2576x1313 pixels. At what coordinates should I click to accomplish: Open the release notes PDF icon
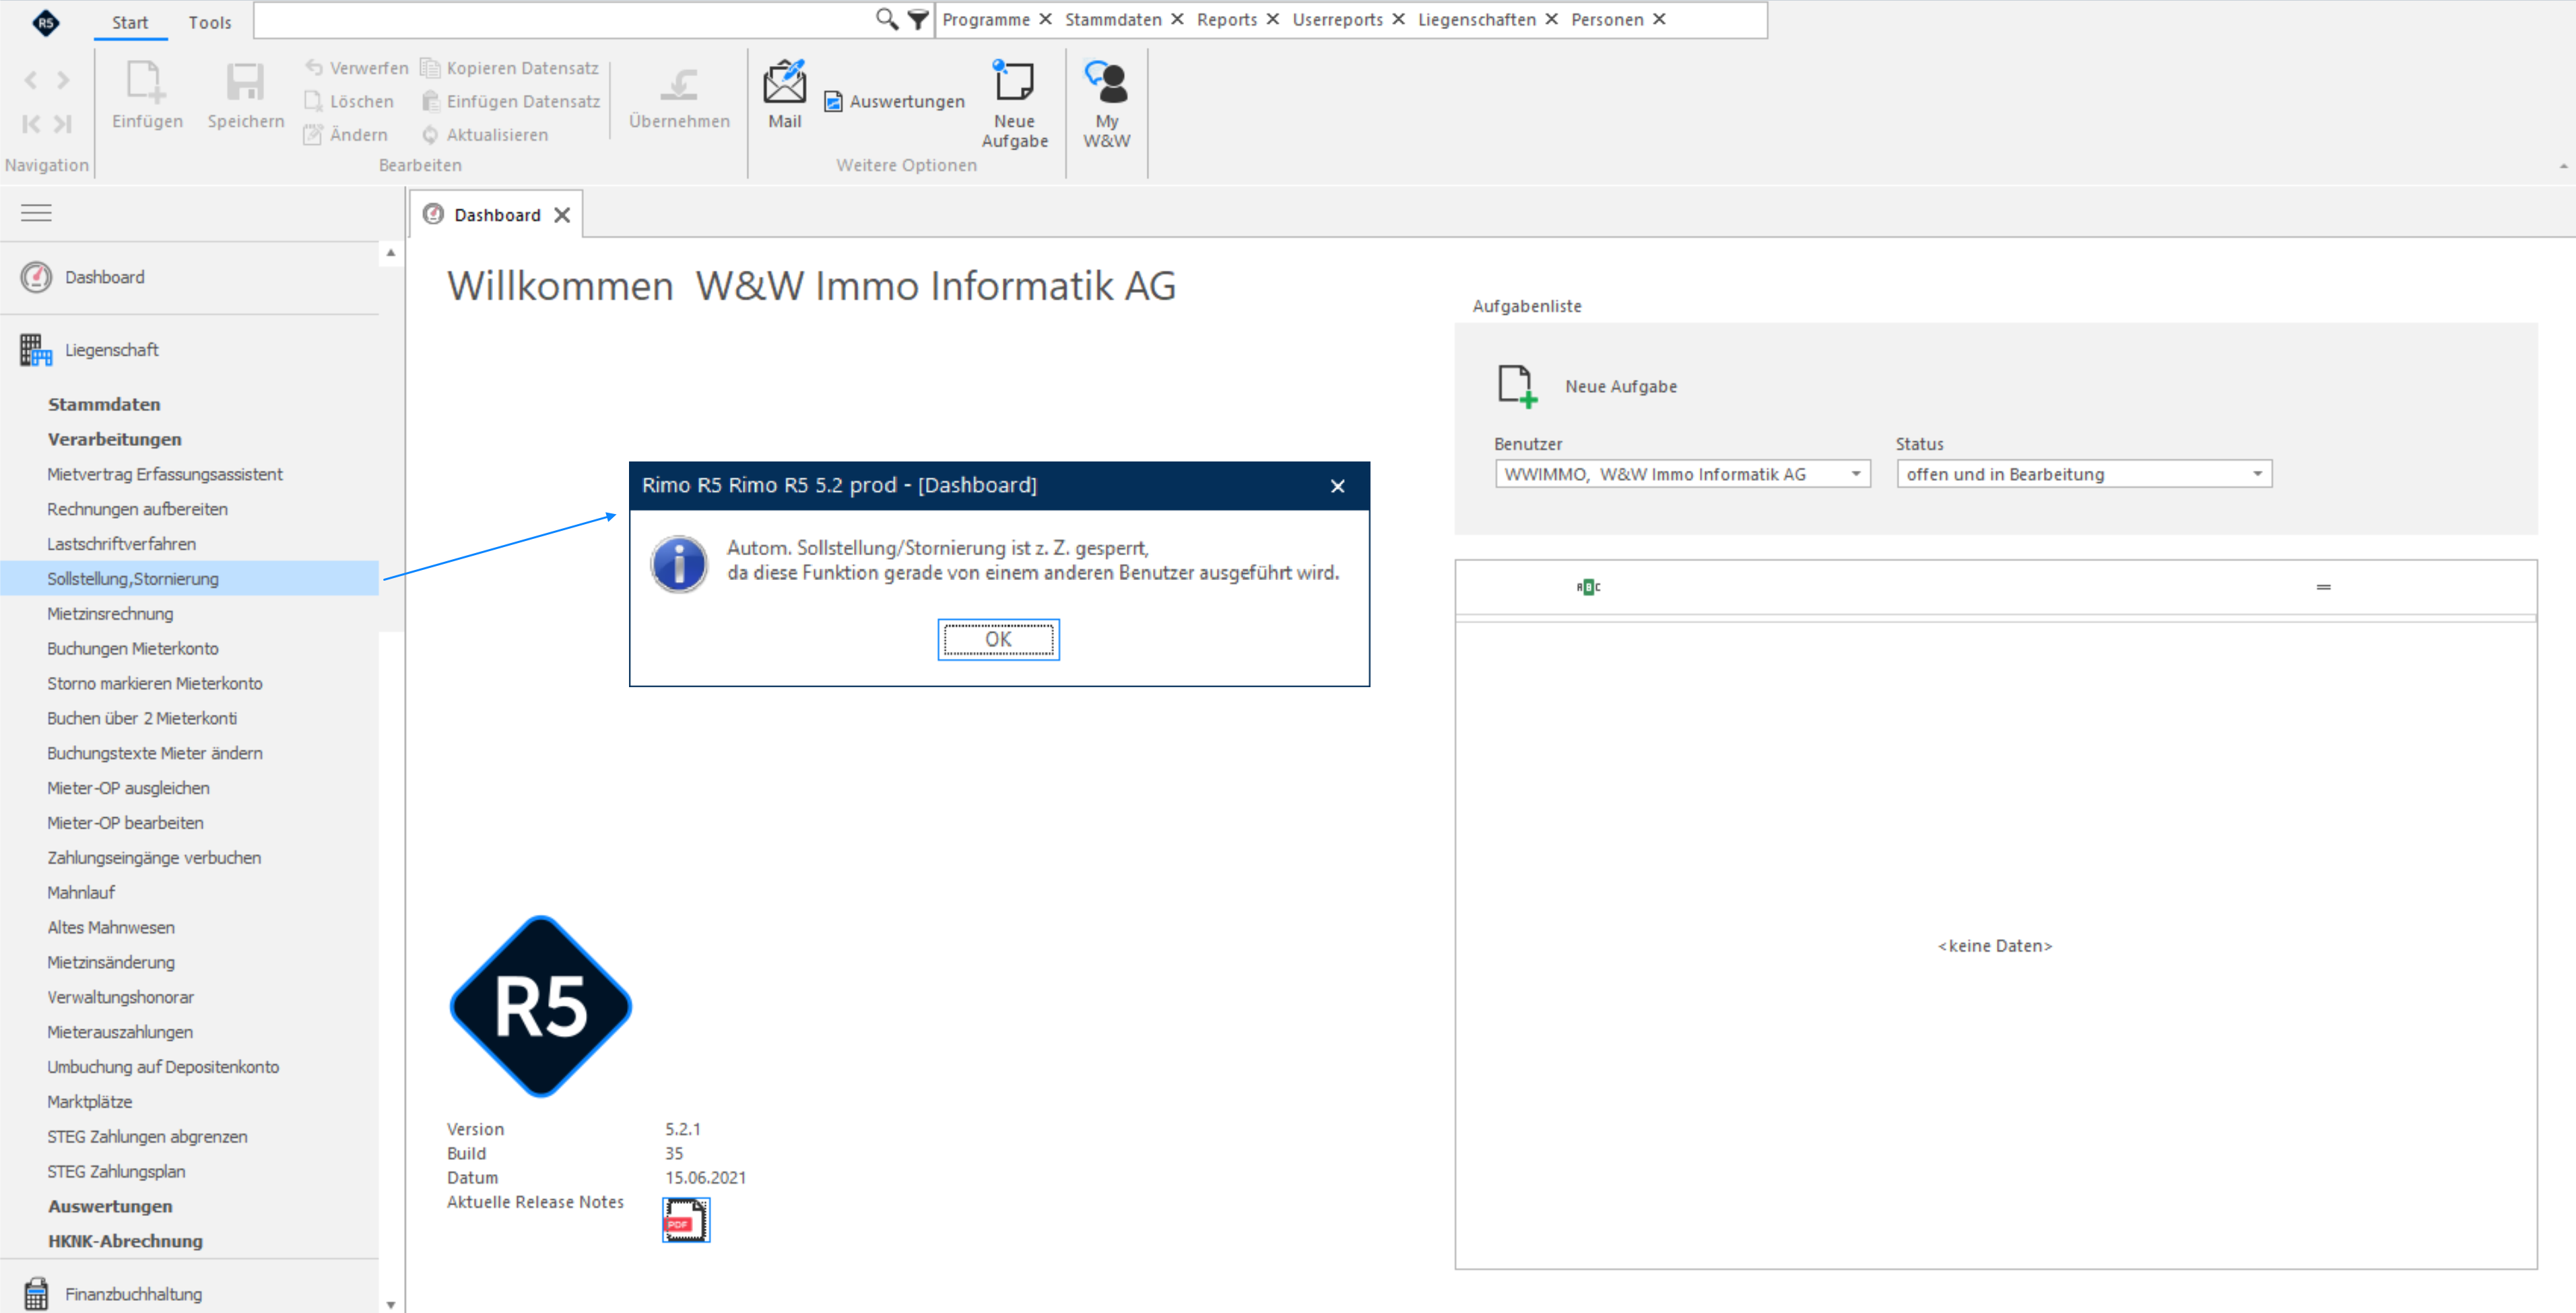tap(685, 1220)
